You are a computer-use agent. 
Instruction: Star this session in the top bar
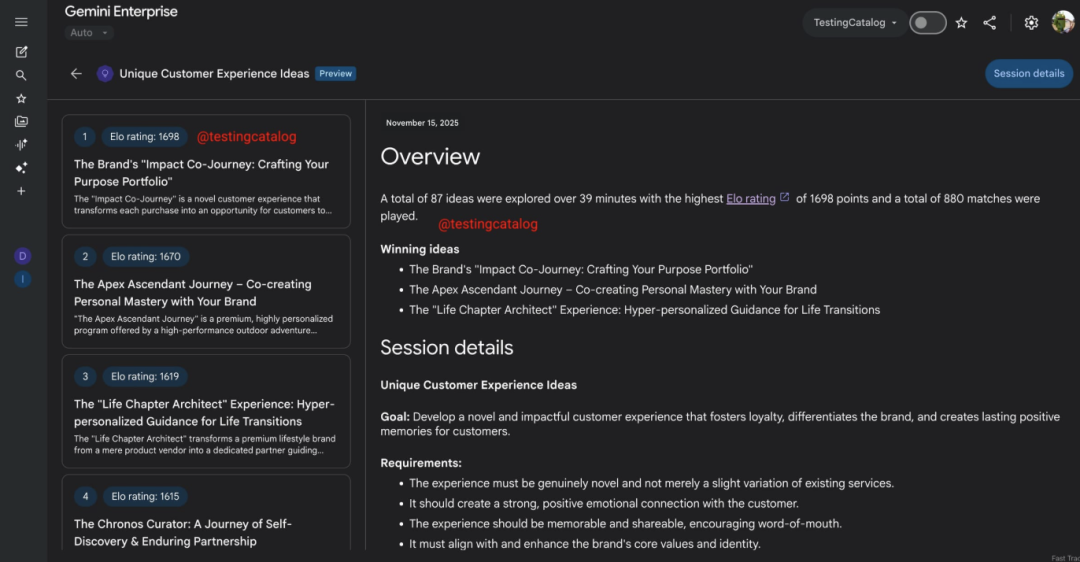961,23
